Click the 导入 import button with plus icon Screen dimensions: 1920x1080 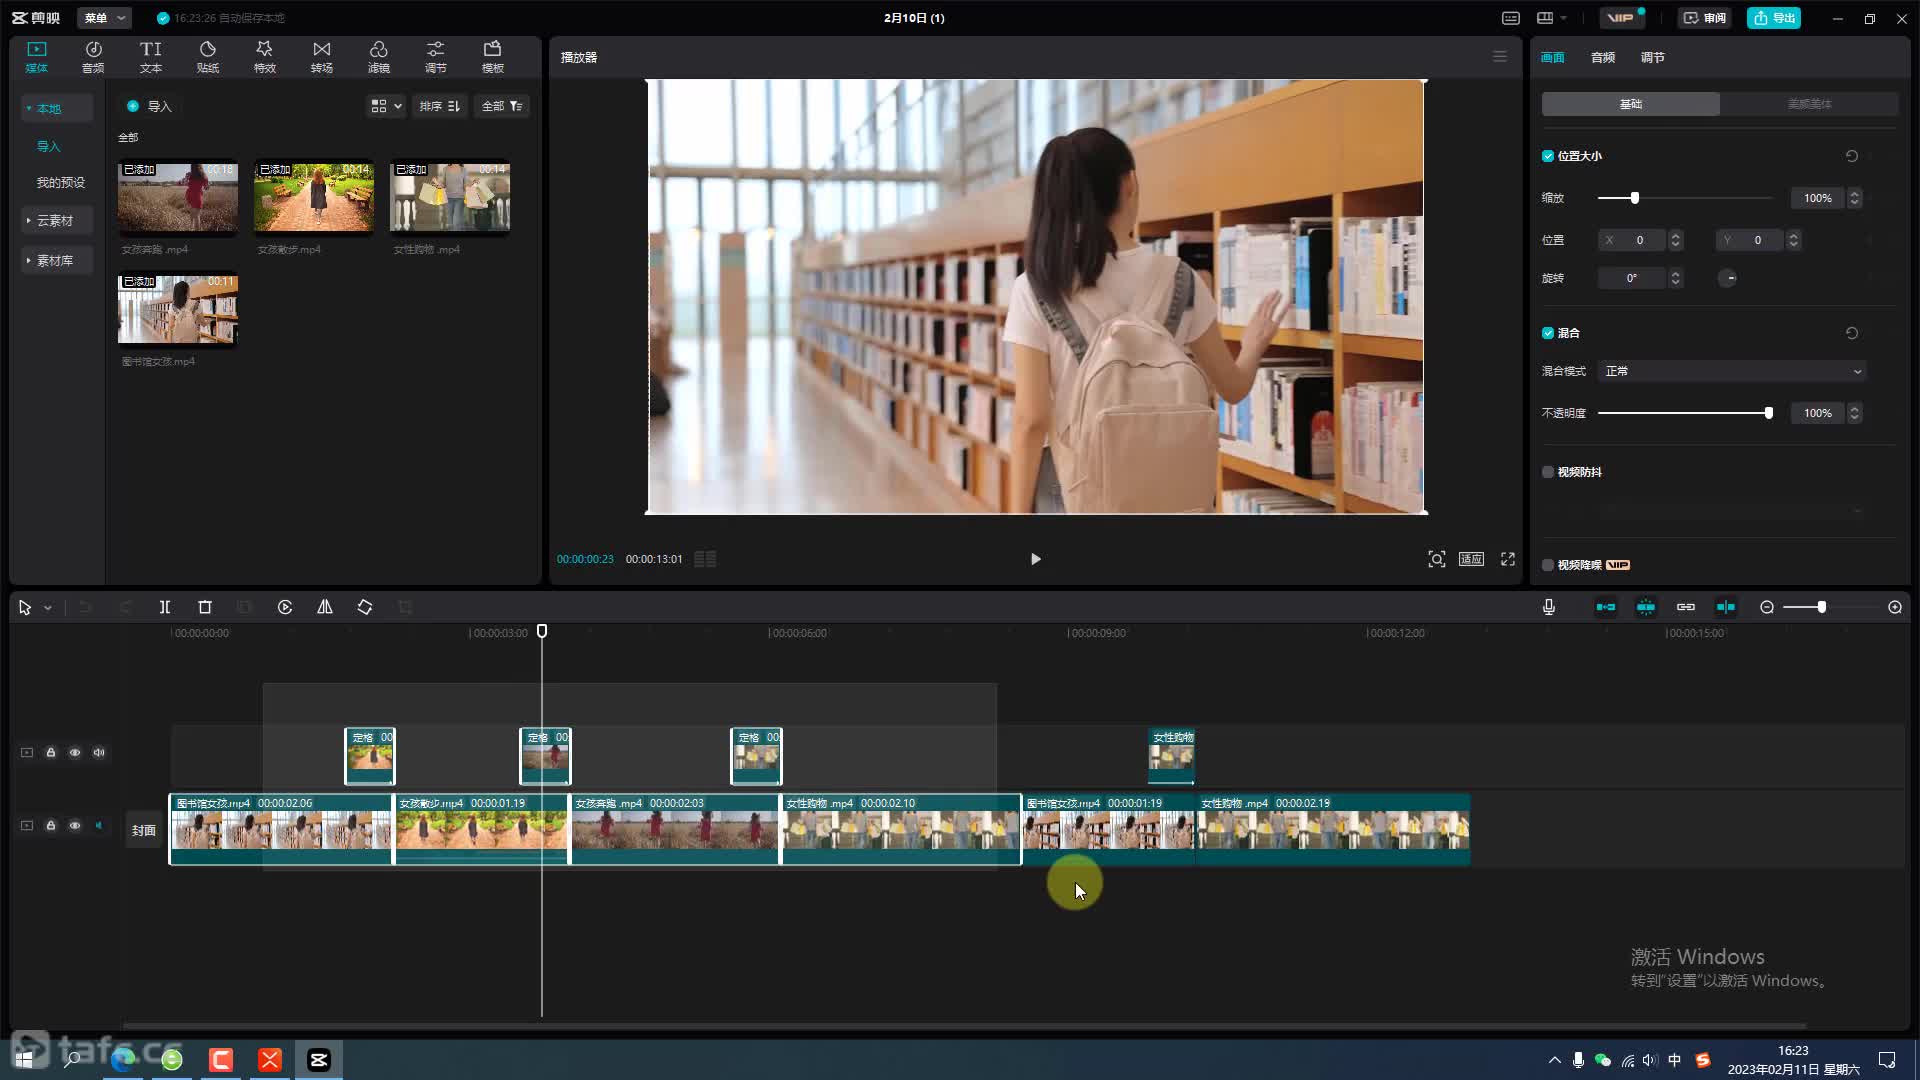[149, 106]
